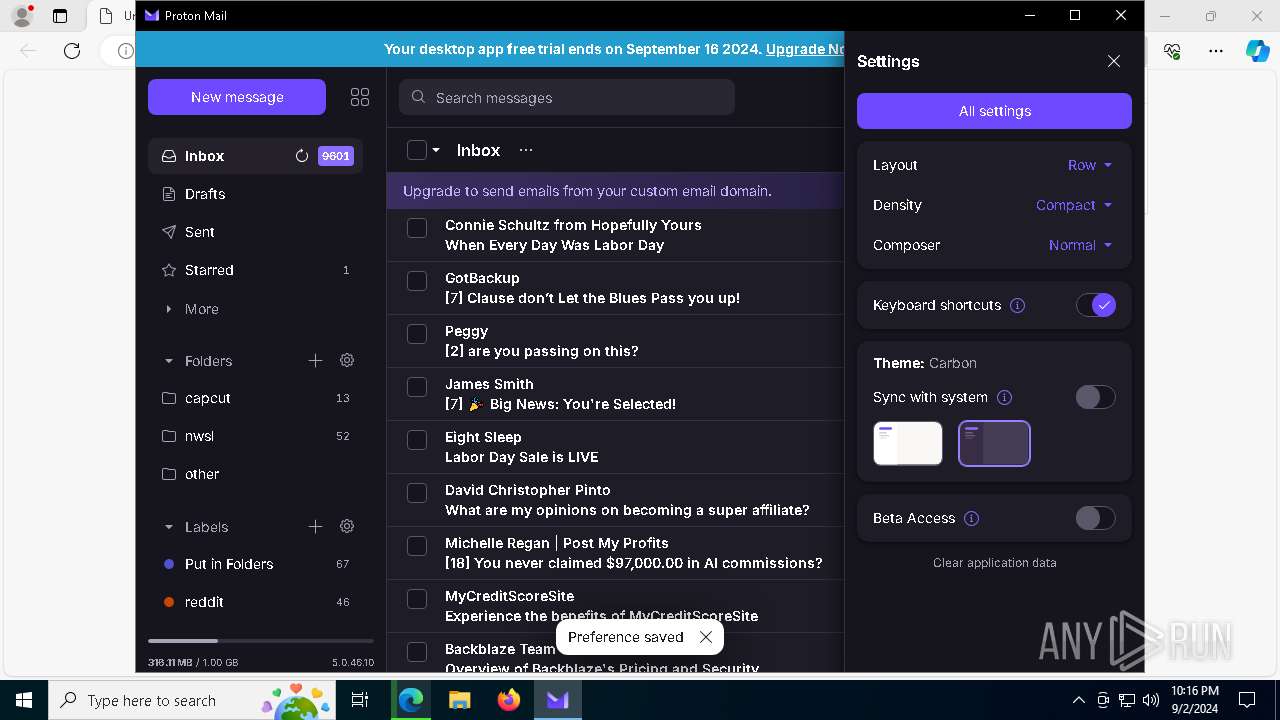Click the Upgrade Now link in banner
This screenshot has width=1280, height=720.
pos(805,49)
